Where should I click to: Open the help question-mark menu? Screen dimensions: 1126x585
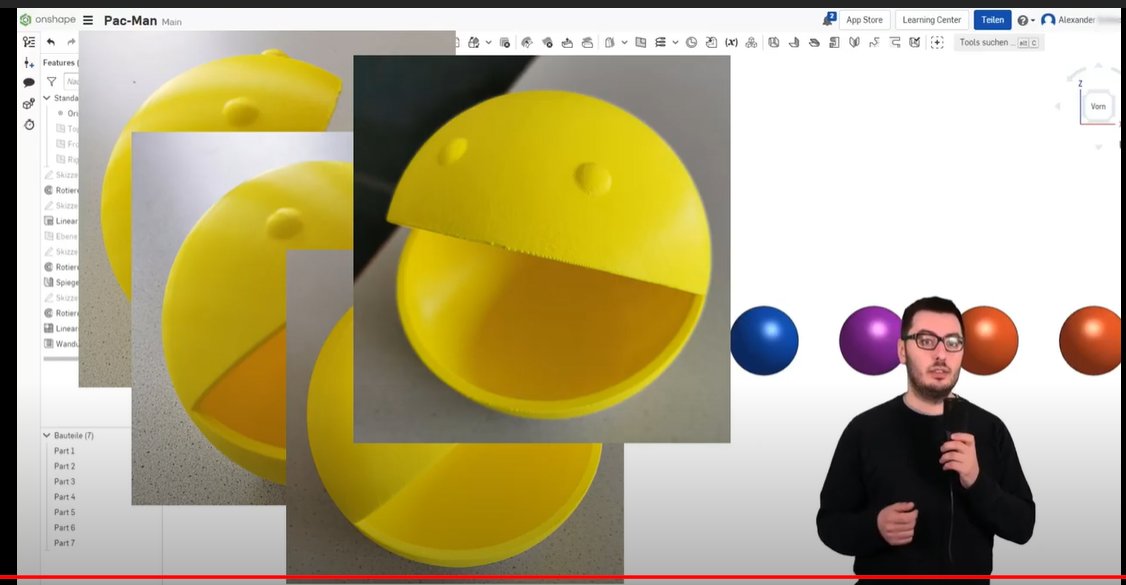click(1025, 20)
